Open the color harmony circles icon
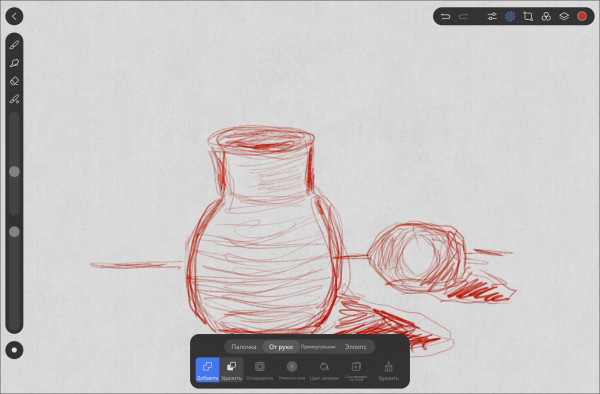Image resolution: width=600 pixels, height=394 pixels. [x=546, y=16]
